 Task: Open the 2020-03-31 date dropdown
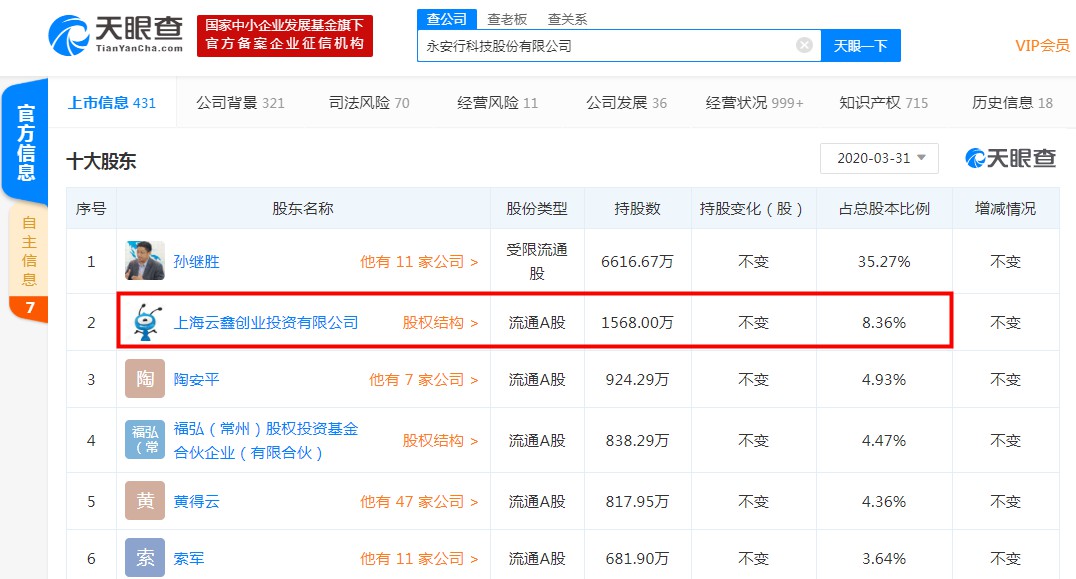(x=879, y=158)
